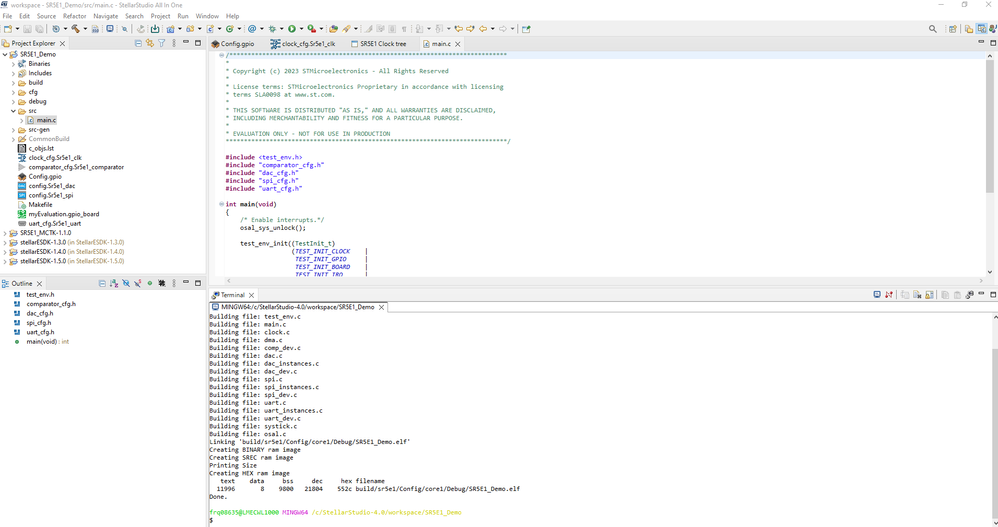Toggle Hide Fields in Outline view
998x527 pixels.
tap(126, 283)
